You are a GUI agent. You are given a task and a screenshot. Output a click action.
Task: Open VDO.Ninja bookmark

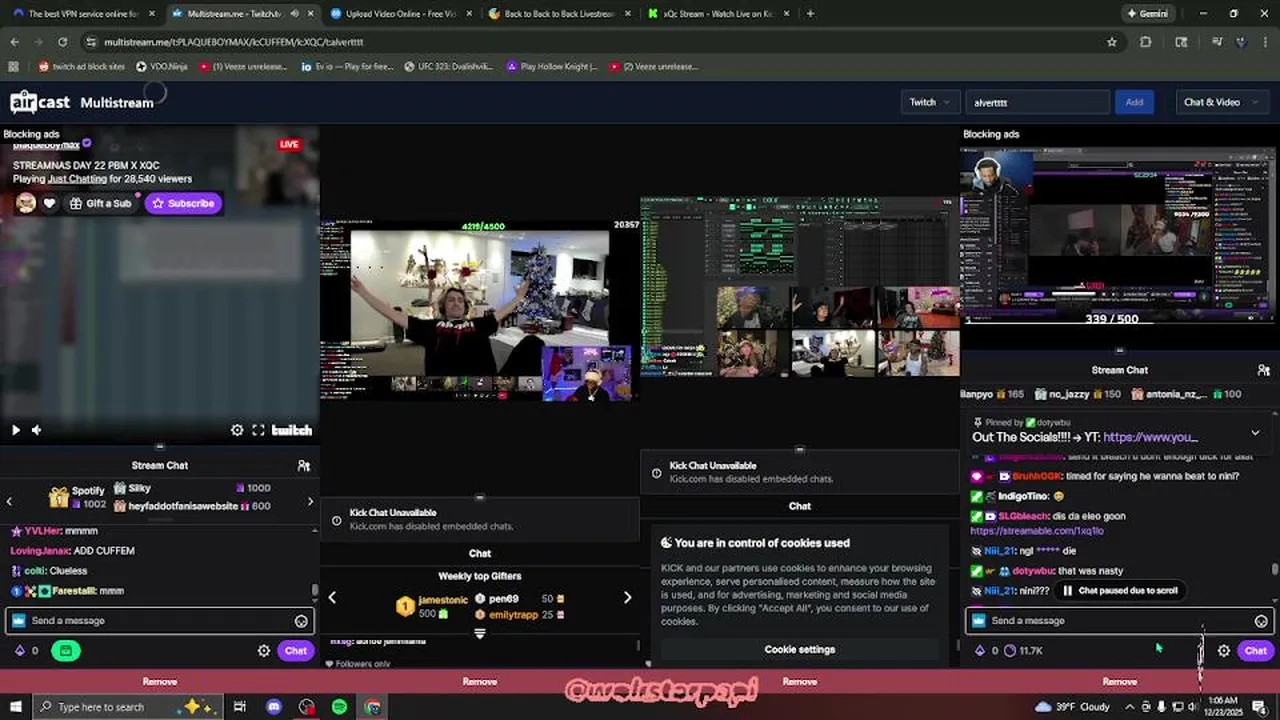tap(161, 67)
